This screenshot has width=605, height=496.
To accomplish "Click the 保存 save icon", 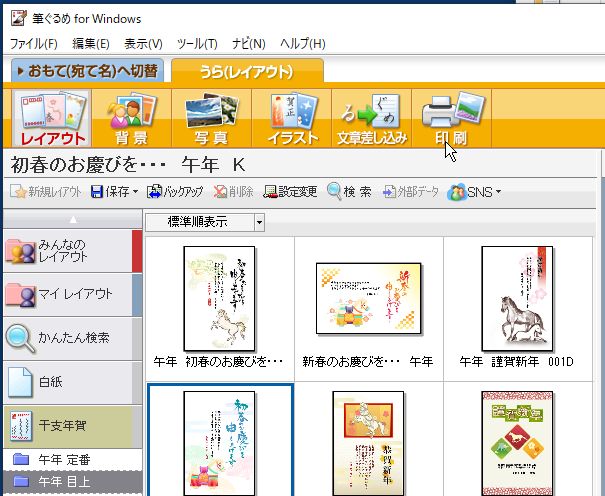I will click(x=96, y=192).
